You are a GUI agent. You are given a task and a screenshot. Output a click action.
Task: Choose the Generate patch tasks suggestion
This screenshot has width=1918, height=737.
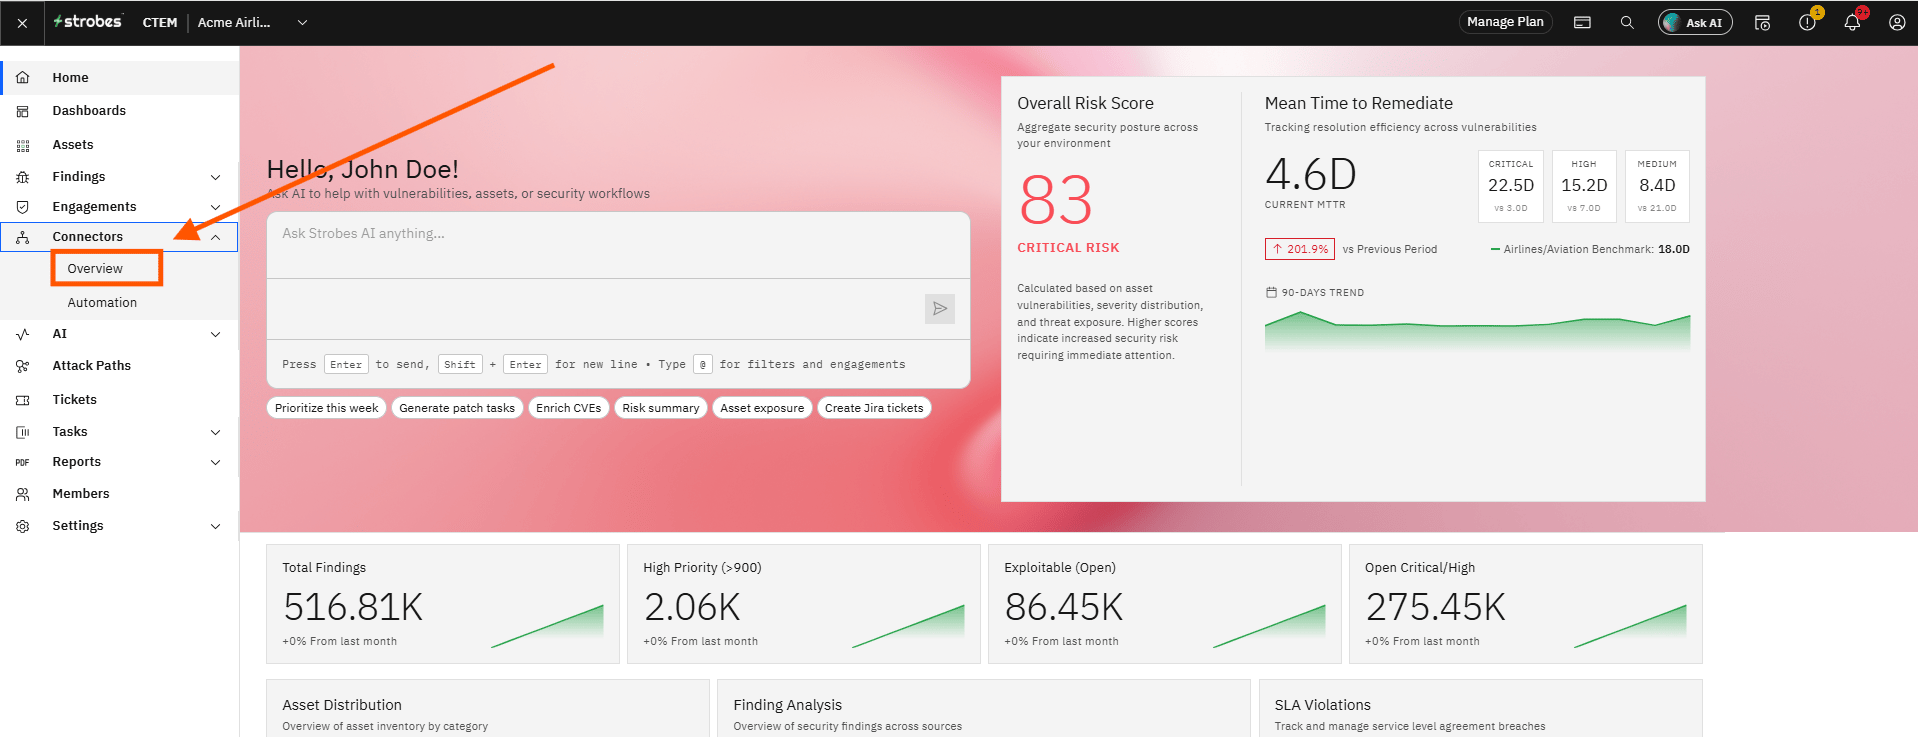point(457,408)
